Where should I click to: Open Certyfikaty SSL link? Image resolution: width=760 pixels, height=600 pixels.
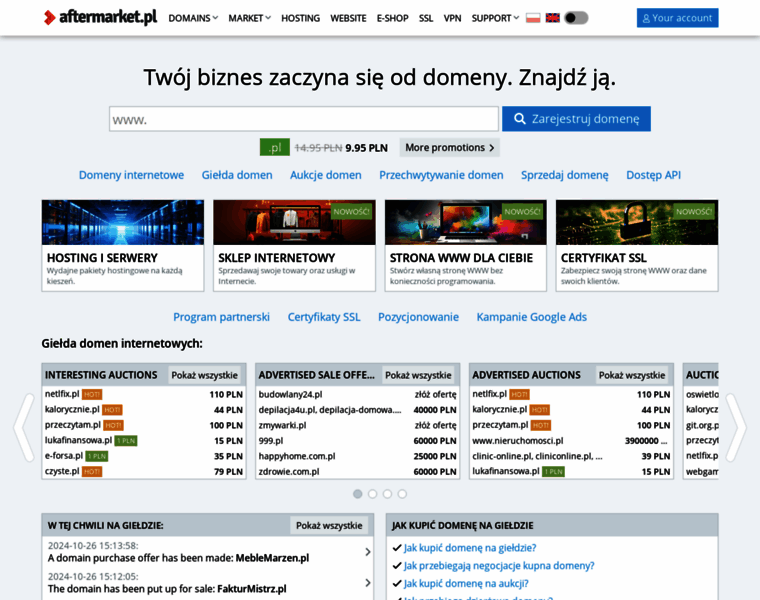click(324, 317)
